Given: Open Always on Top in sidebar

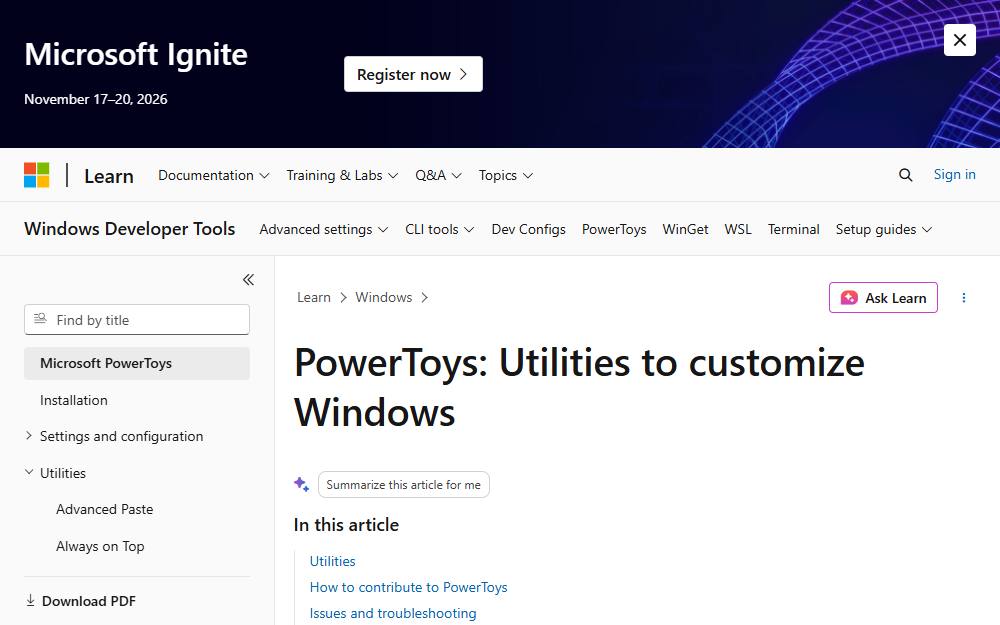Looking at the screenshot, I should click(x=100, y=547).
